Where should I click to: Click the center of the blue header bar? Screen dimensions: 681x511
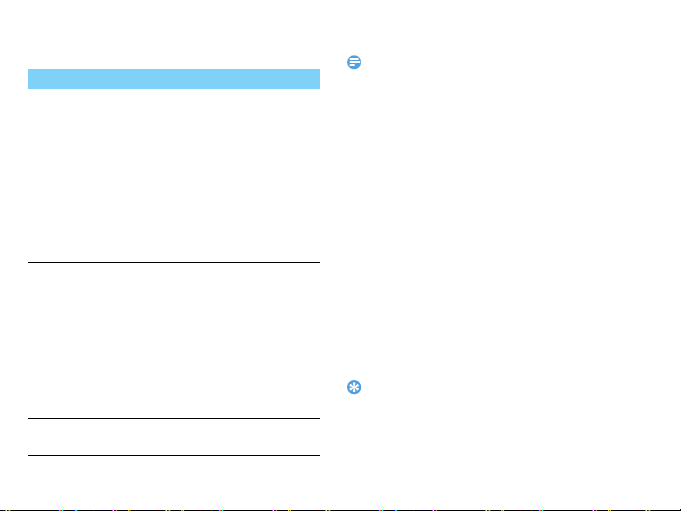point(174,79)
